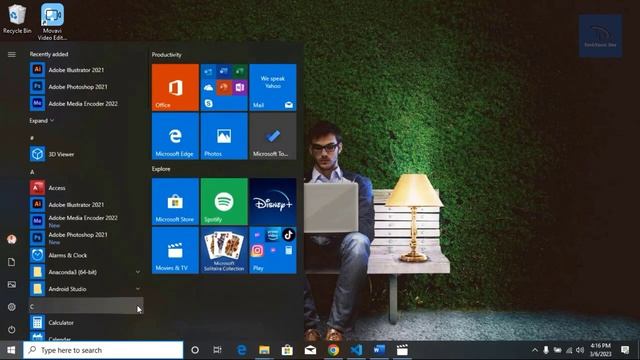Open Task View on taskbar
Image resolution: width=640 pixels, height=360 pixels.
click(x=218, y=350)
